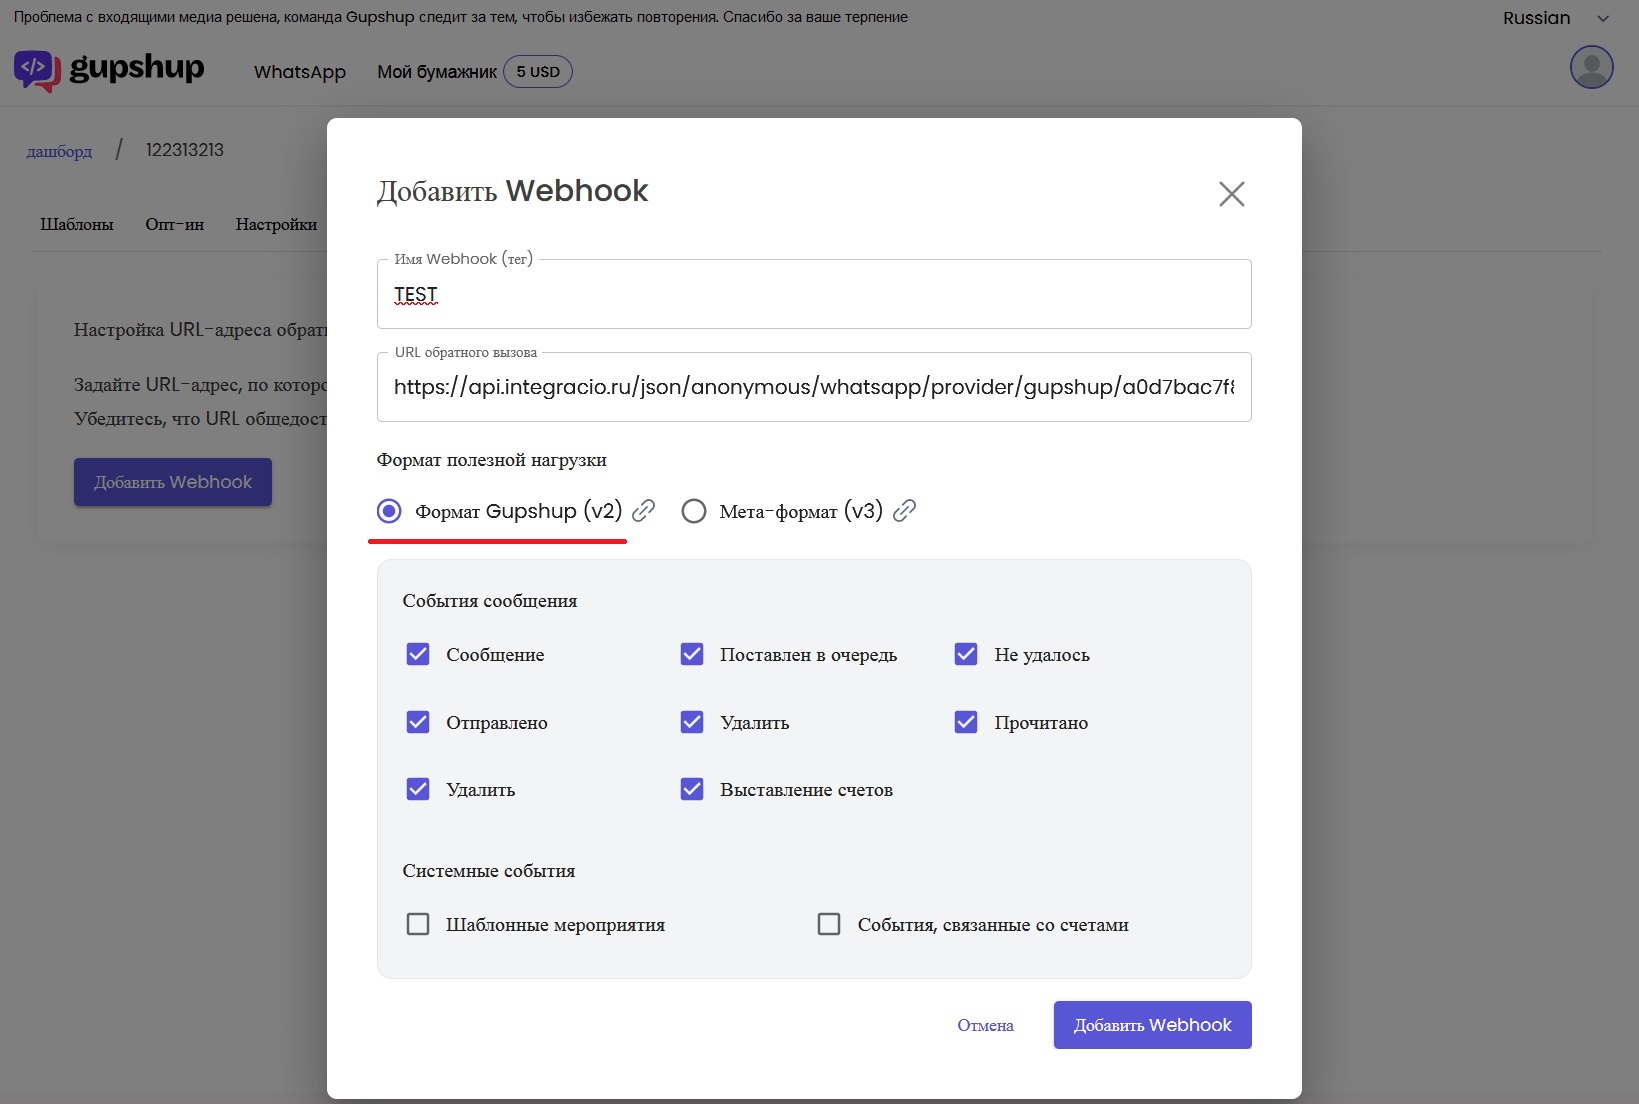The width and height of the screenshot is (1639, 1104).
Task: Click background page Добавить Webhook button
Action: (x=173, y=482)
